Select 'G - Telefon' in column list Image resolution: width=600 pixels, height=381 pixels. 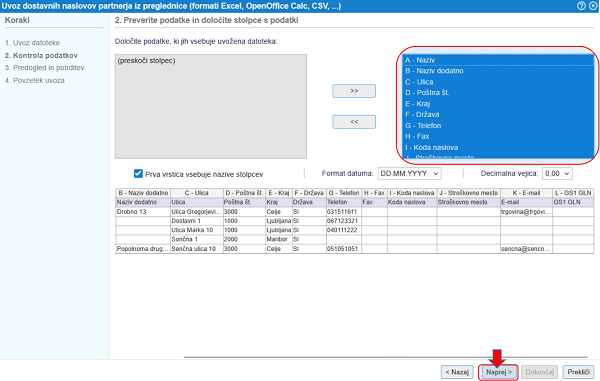[x=498, y=125]
